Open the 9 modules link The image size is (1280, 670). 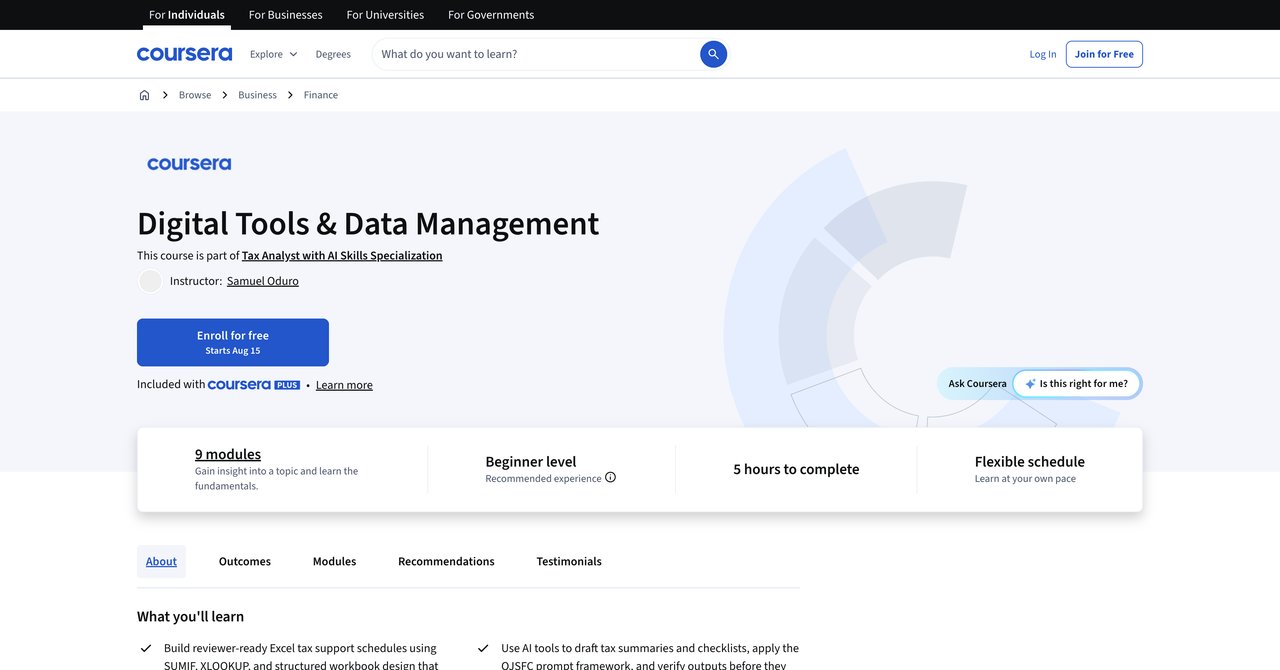coord(228,454)
